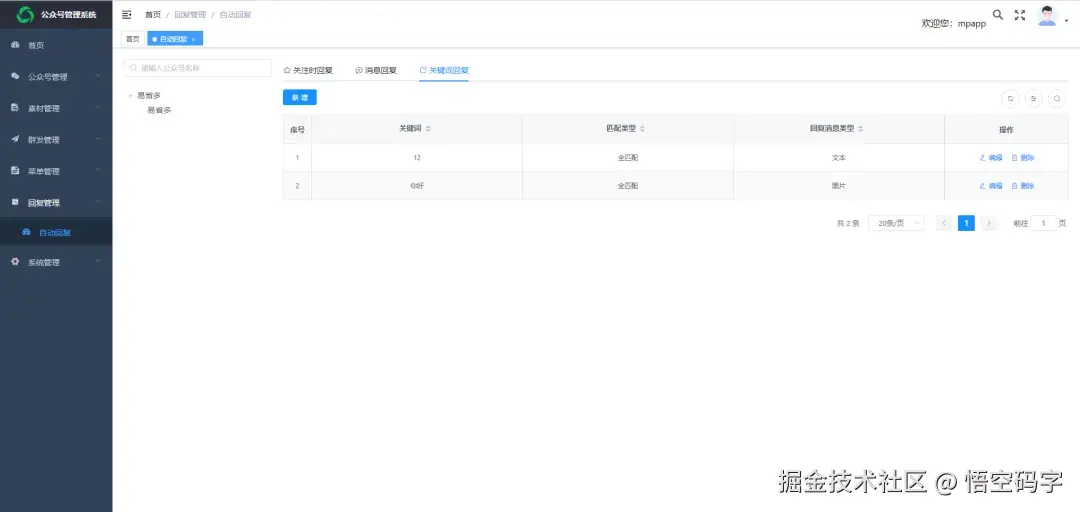Toggle fullscreen mode icon in header
The image size is (1080, 512).
(x=1020, y=15)
